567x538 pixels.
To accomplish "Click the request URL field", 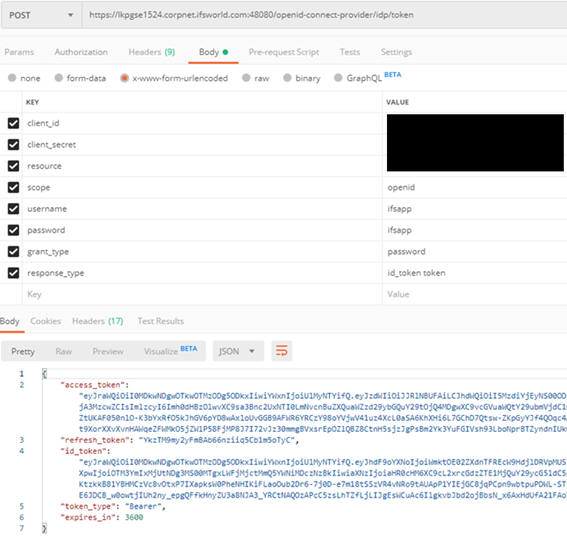I will coord(325,15).
